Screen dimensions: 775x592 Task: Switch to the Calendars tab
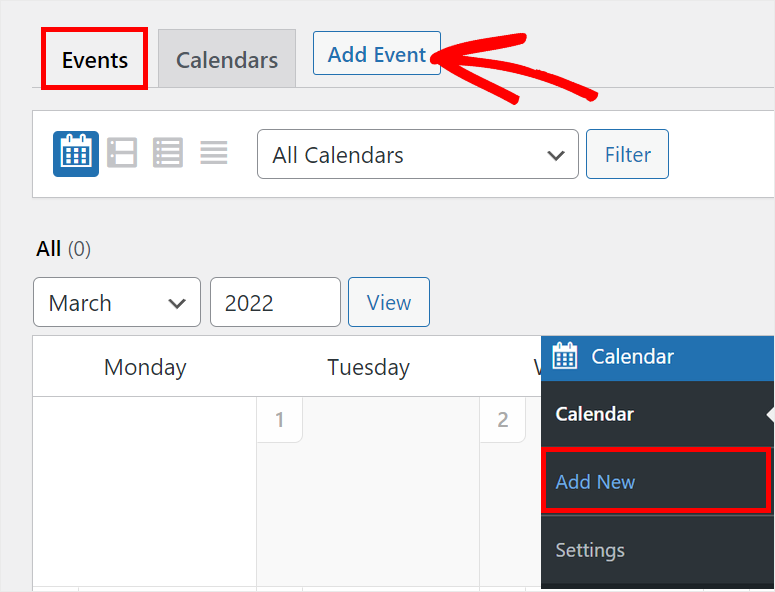point(227,60)
